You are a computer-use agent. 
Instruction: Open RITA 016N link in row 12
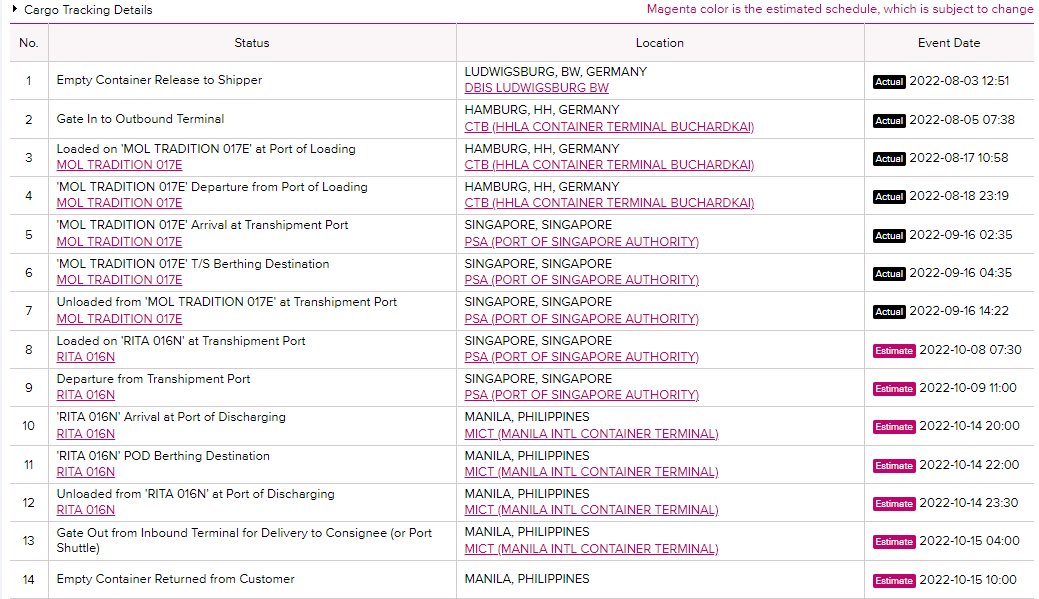point(85,510)
